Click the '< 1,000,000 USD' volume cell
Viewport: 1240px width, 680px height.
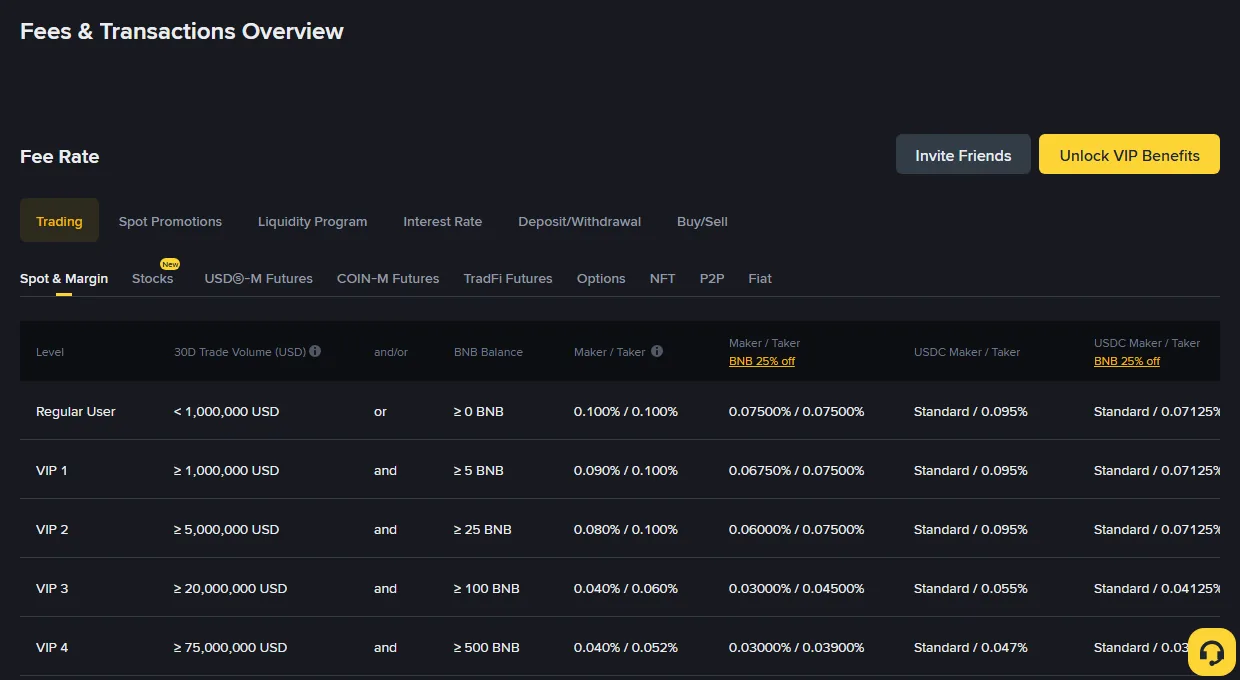(227, 411)
